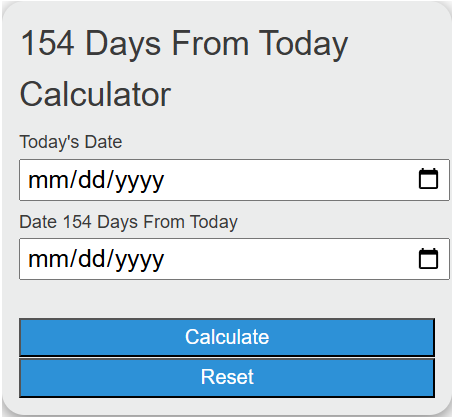Select month segment in Date 154 Days field
Viewport: 452px width, 417px height.
click(49, 260)
